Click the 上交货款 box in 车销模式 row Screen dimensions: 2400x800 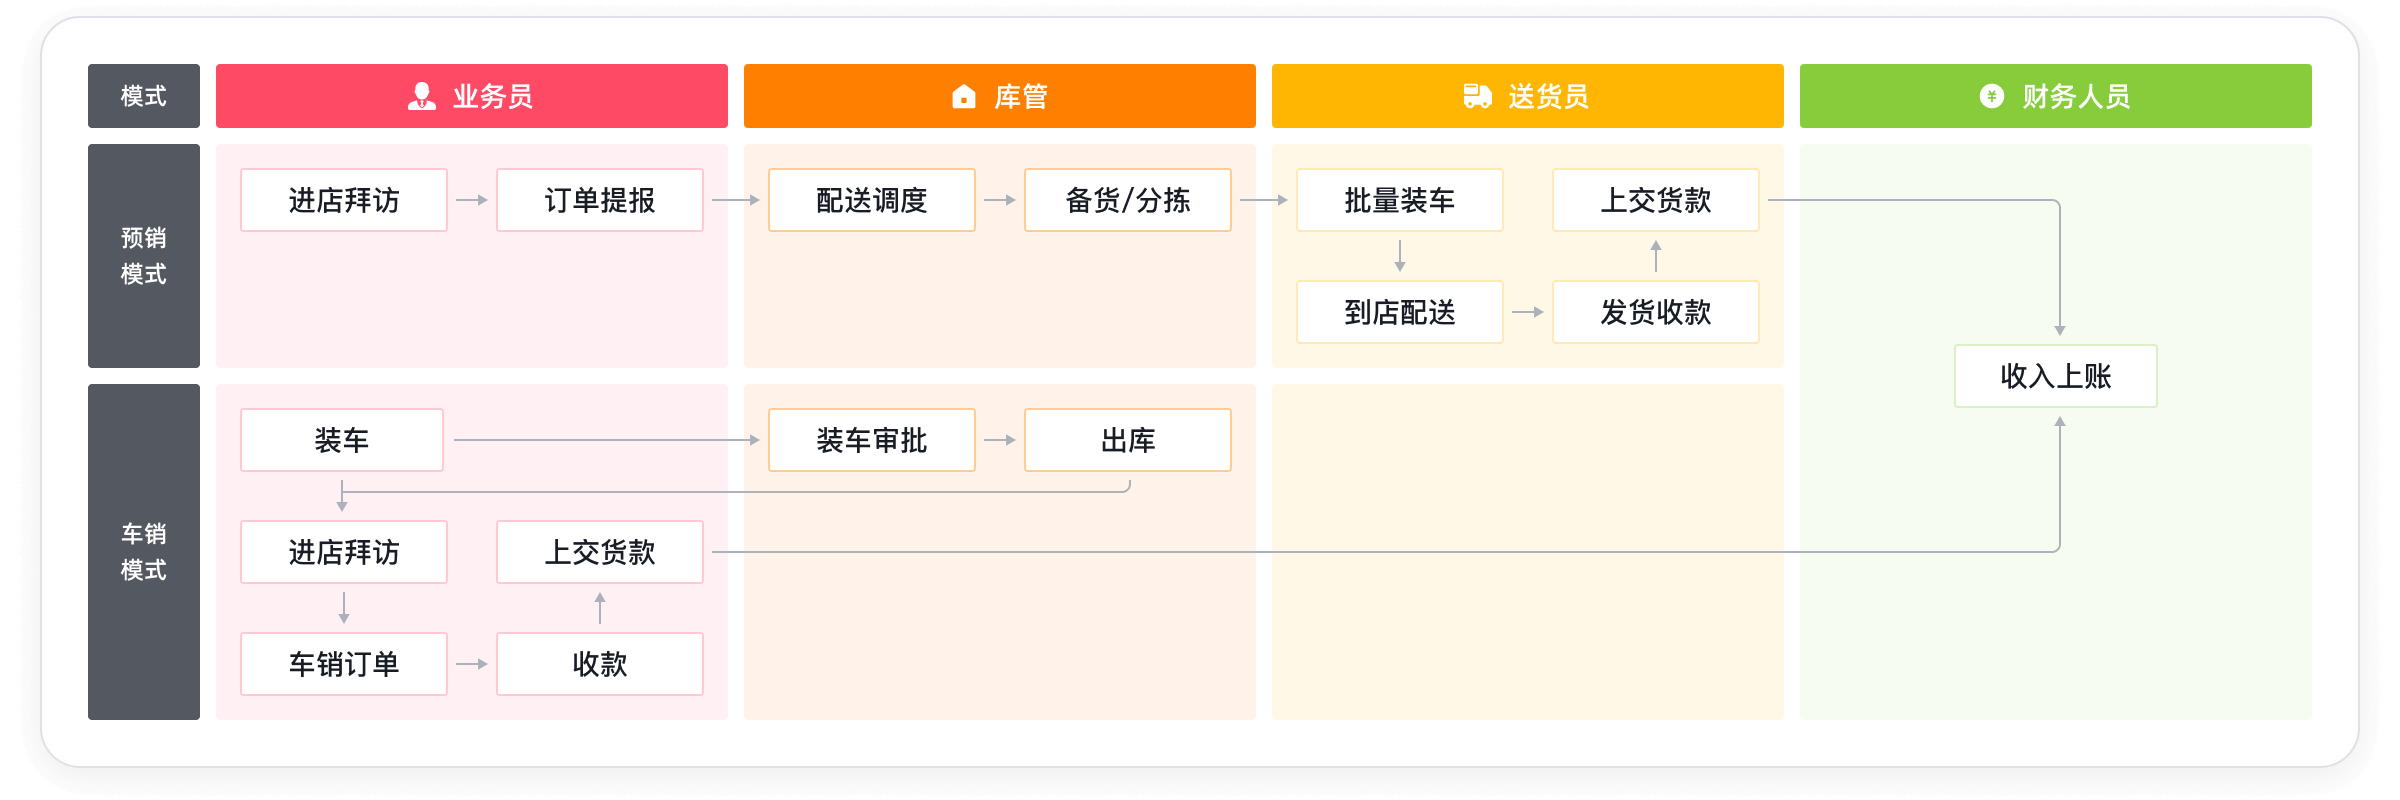coord(600,552)
